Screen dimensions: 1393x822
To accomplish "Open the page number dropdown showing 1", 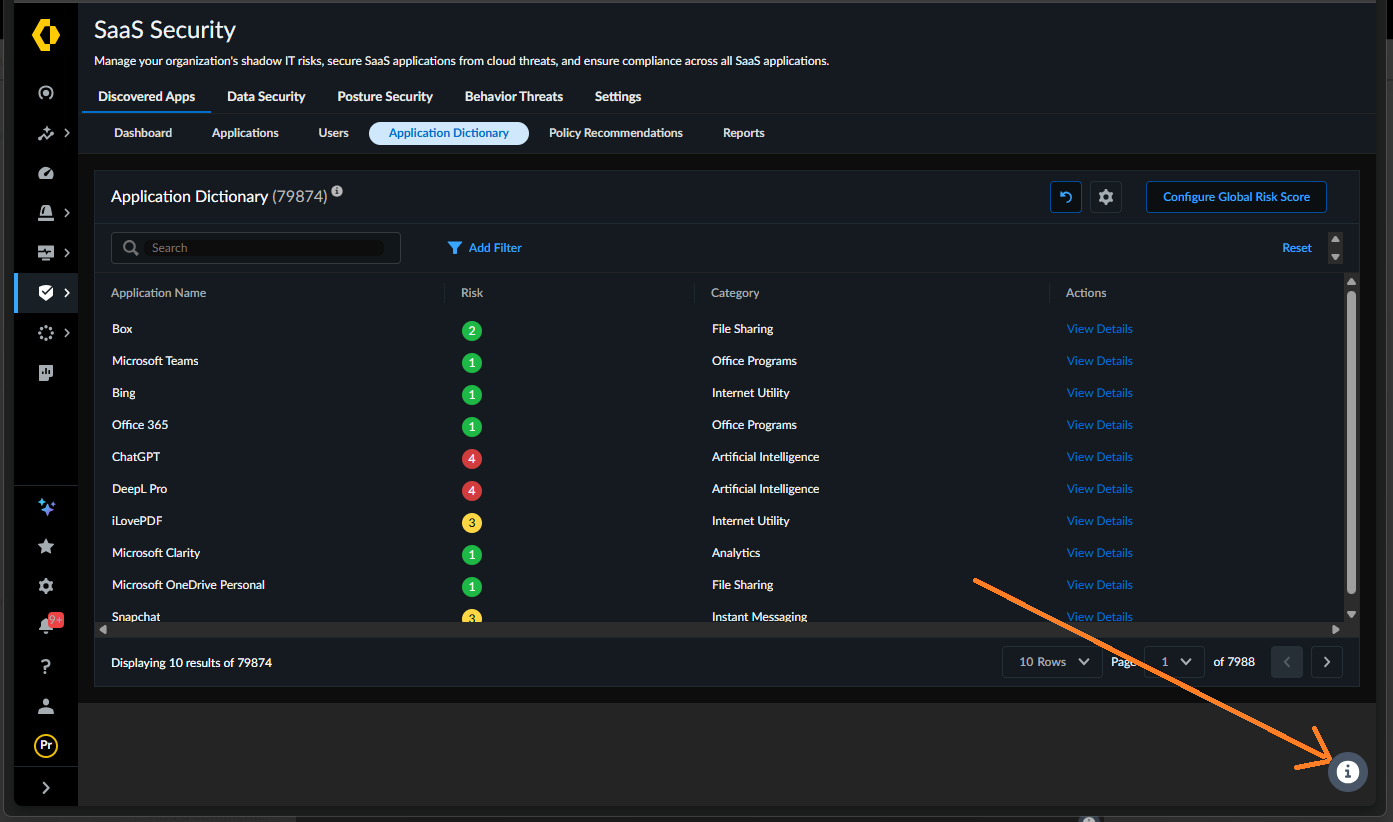I will (x=1174, y=662).
